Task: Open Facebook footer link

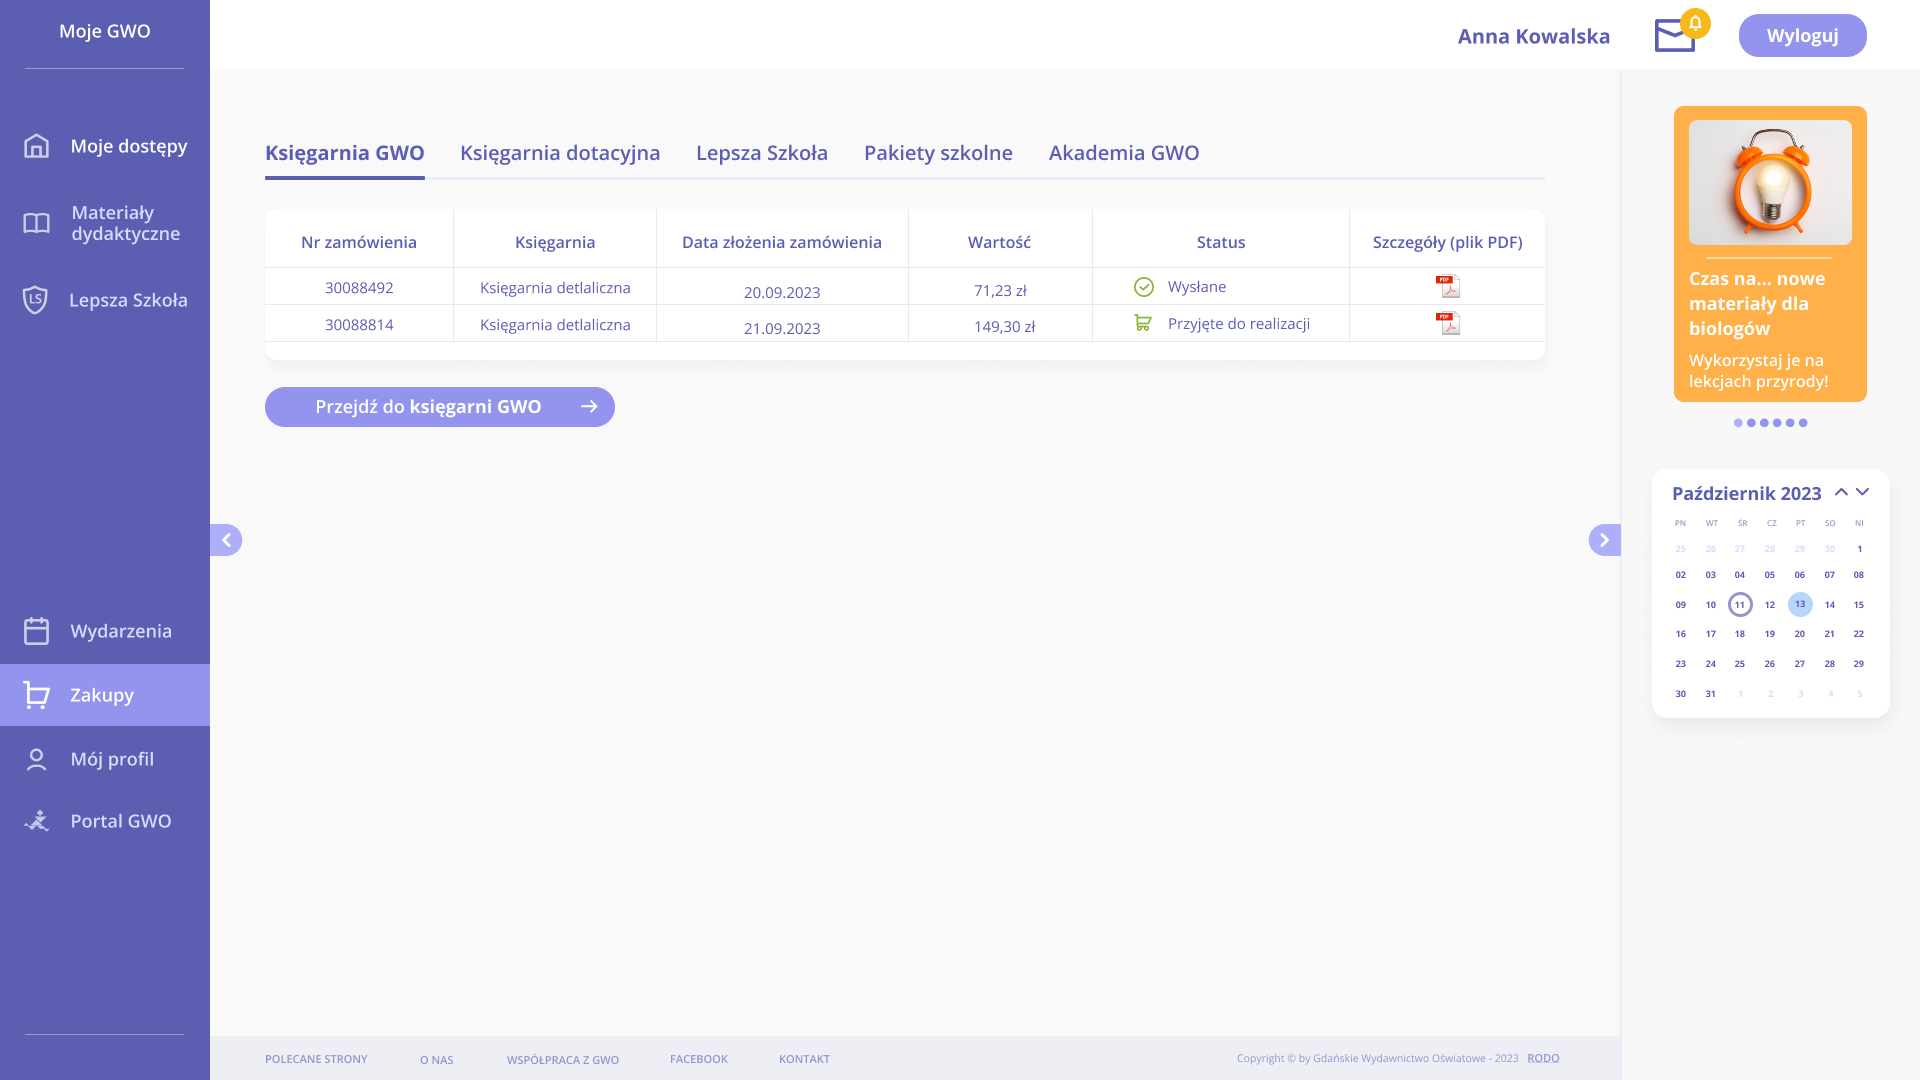Action: click(x=699, y=1059)
